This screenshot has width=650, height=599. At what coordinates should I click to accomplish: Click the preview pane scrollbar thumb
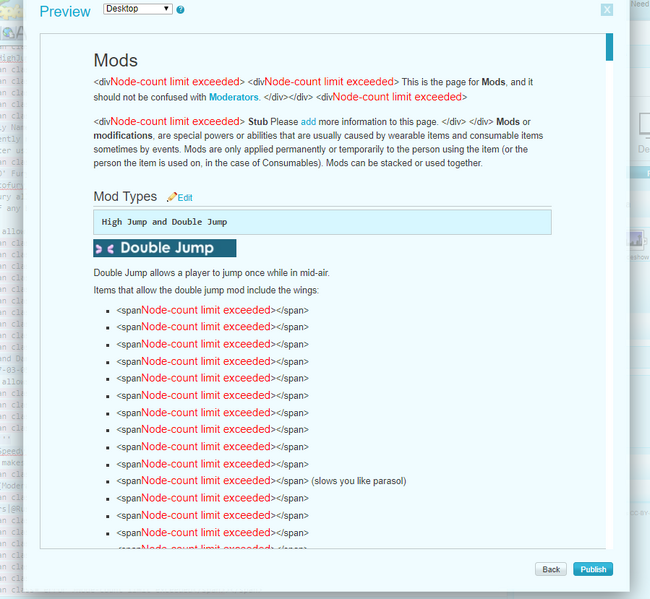609,47
